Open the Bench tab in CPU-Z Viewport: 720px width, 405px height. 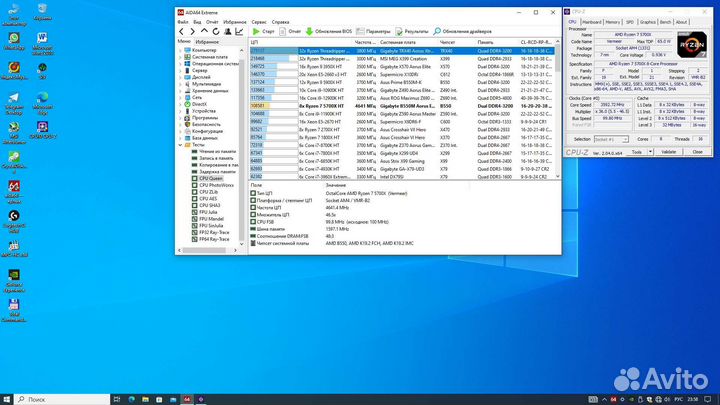[x=665, y=22]
